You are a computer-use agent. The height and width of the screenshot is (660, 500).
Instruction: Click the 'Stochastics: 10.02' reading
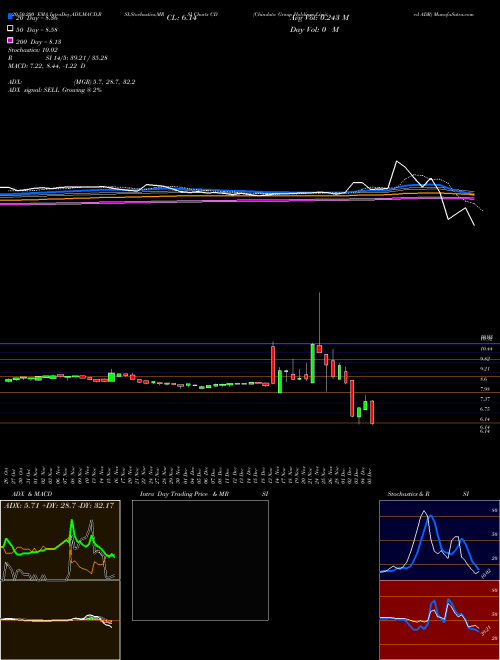[x=33, y=50]
